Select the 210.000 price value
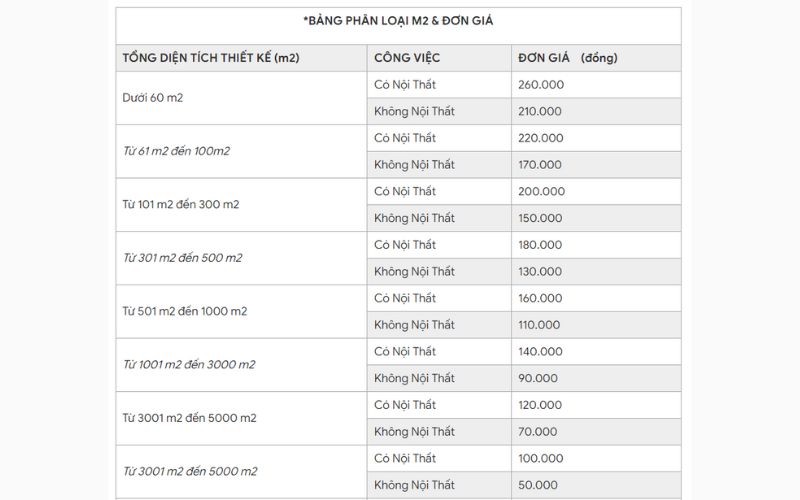Viewport: 800px width, 500px height. 541,111
